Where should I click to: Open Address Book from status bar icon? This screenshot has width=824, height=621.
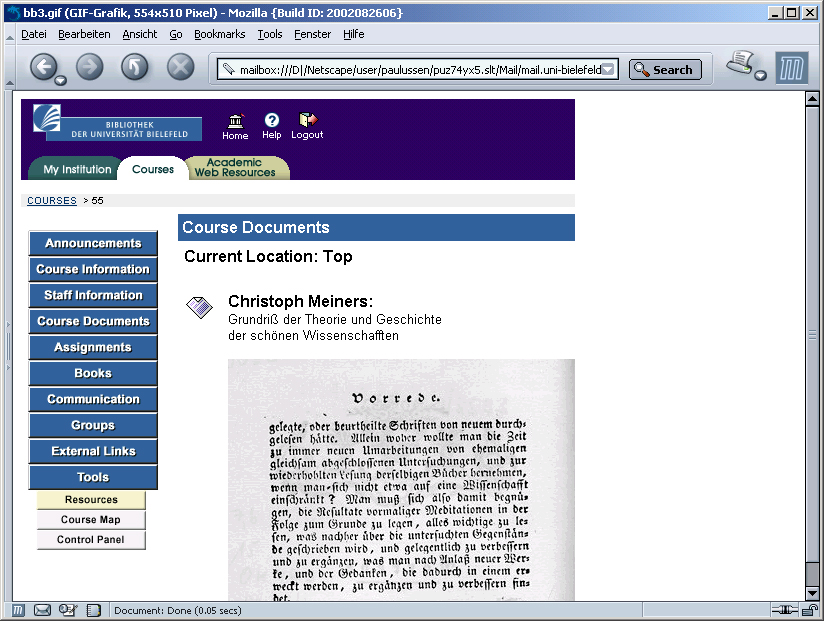point(94,610)
